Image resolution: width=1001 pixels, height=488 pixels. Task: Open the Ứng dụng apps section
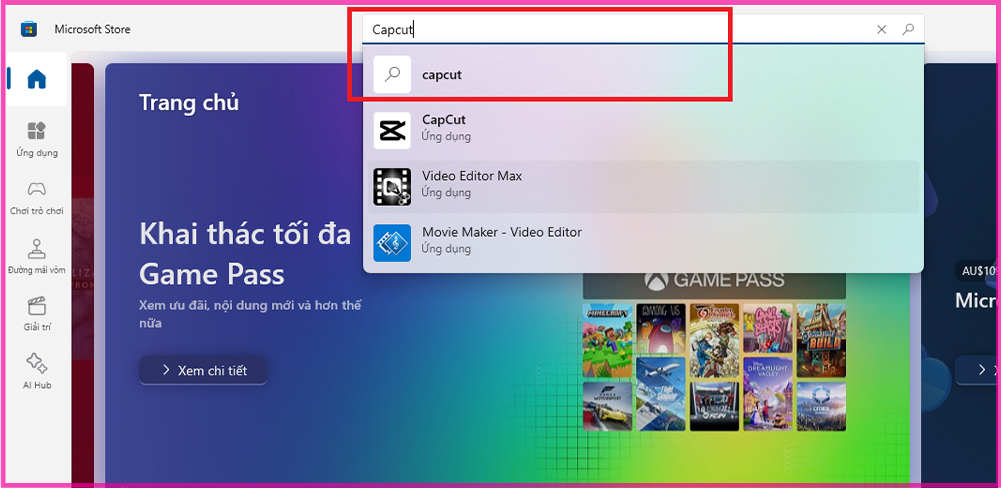(36, 139)
